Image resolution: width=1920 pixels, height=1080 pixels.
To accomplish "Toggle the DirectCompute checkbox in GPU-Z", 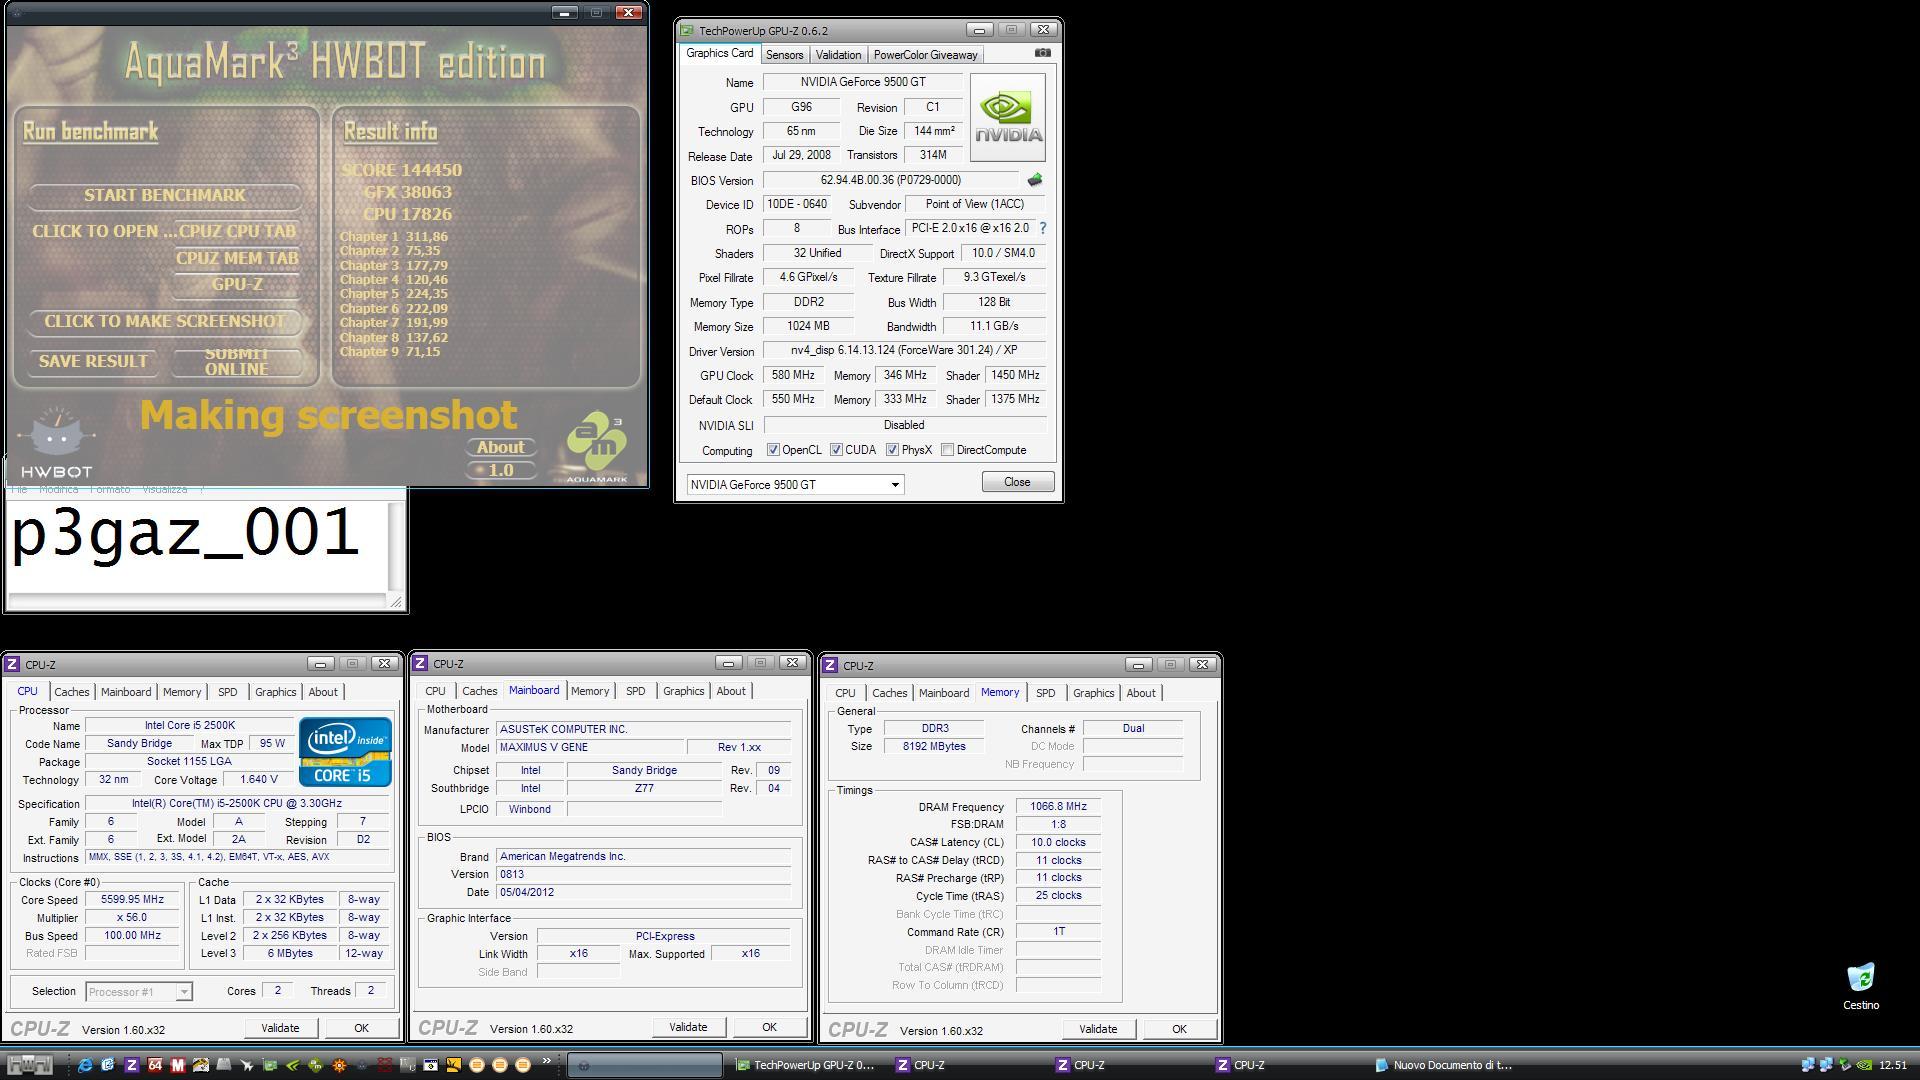I will pos(947,450).
